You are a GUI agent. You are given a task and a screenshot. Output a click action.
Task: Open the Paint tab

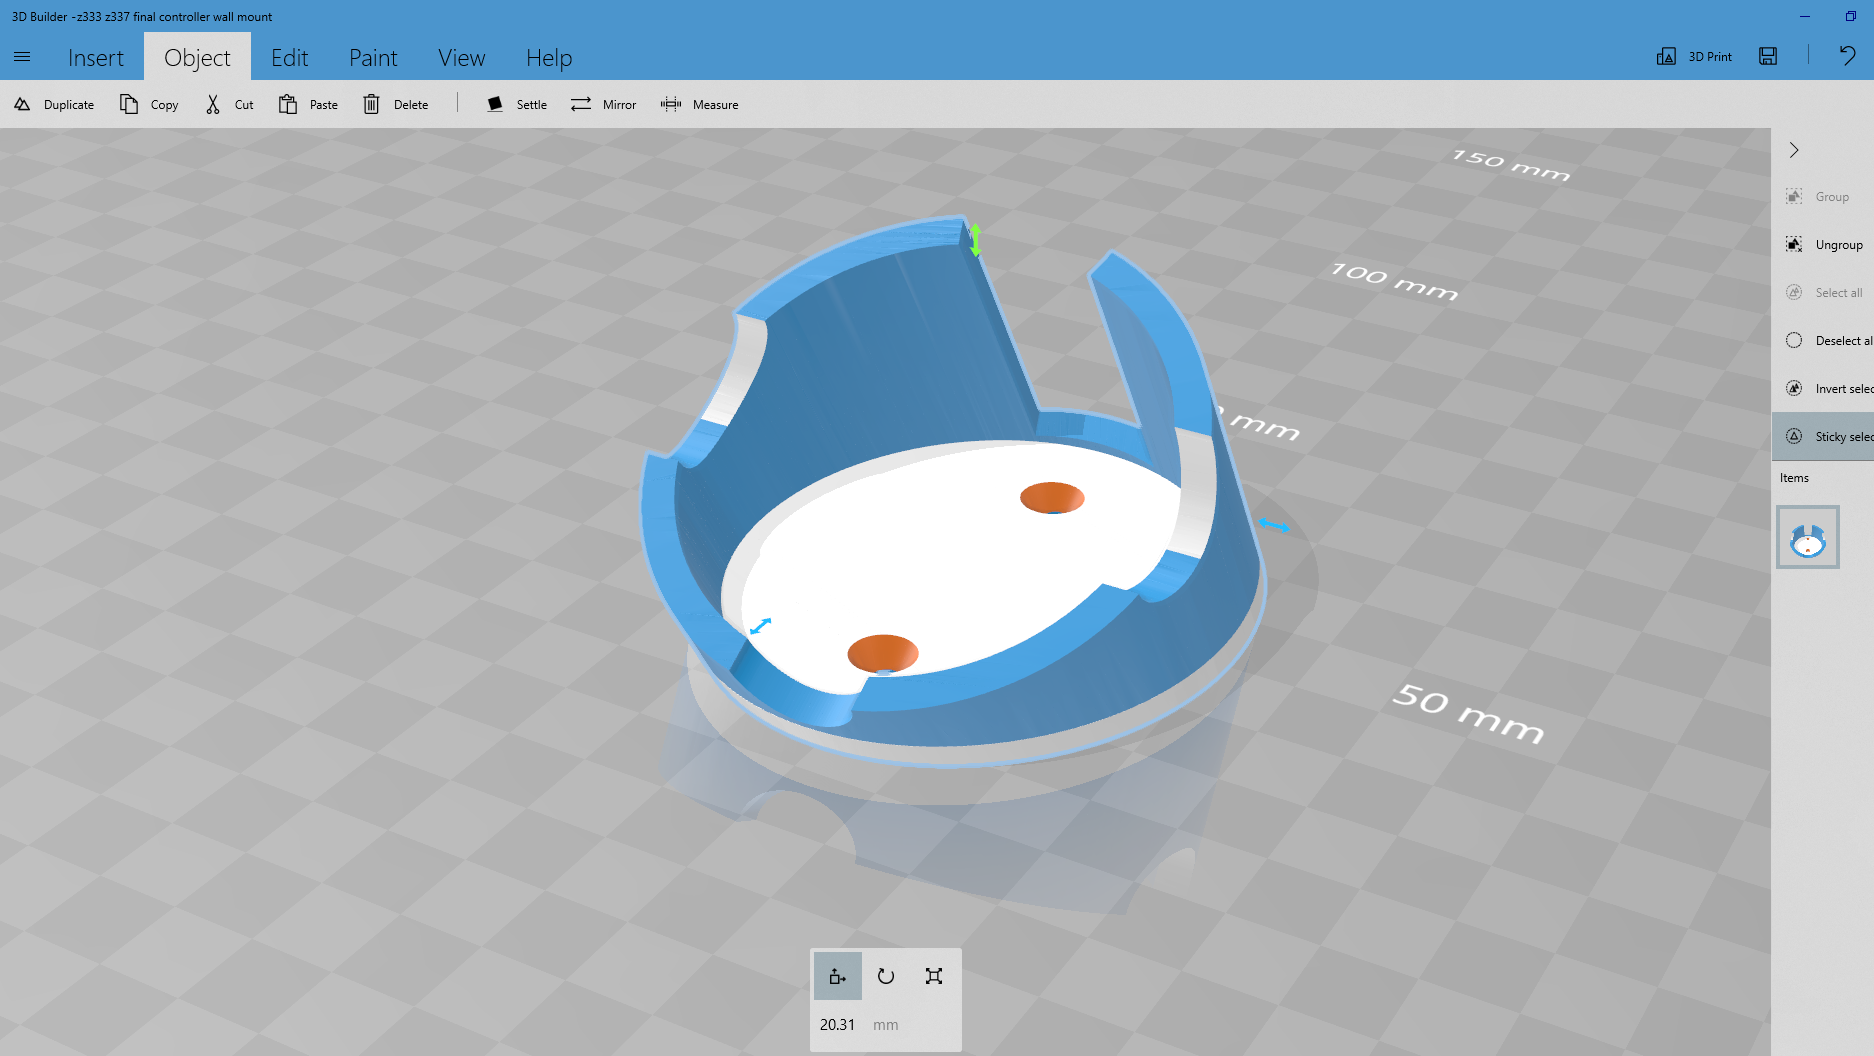coord(373,57)
